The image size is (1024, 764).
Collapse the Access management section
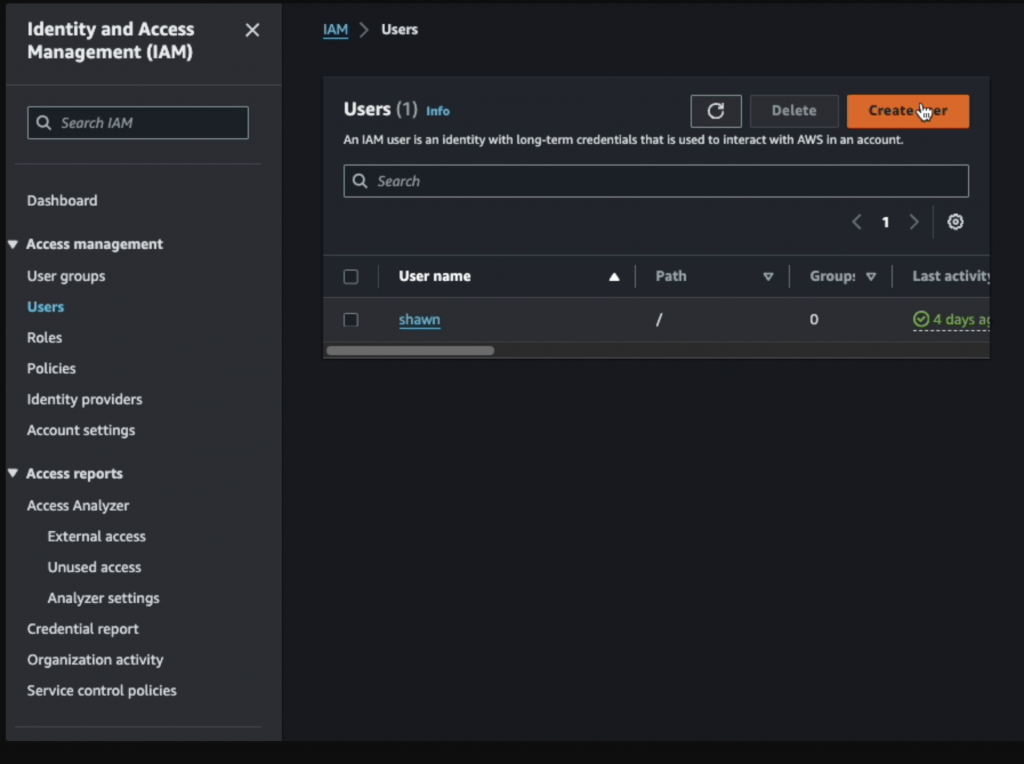[x=12, y=244]
